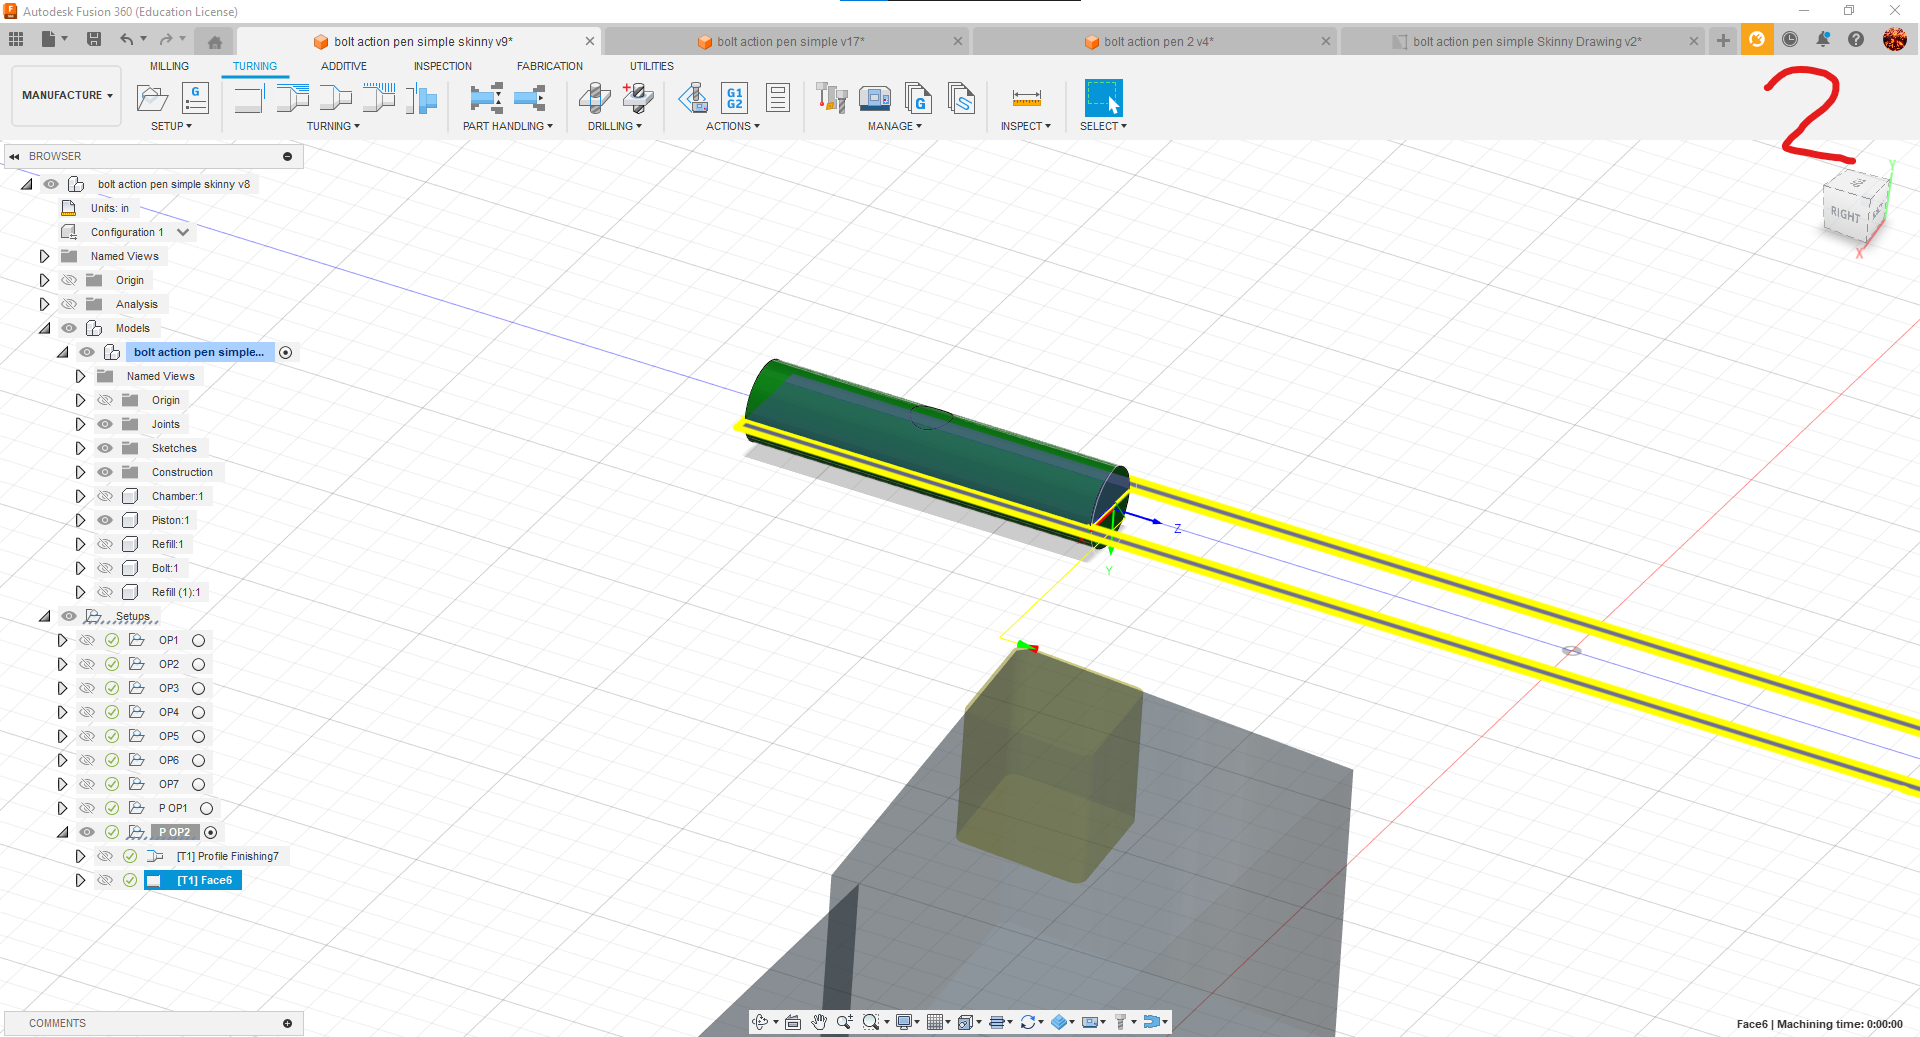Open the MANUFACTURE workspace dropdown

[67, 96]
